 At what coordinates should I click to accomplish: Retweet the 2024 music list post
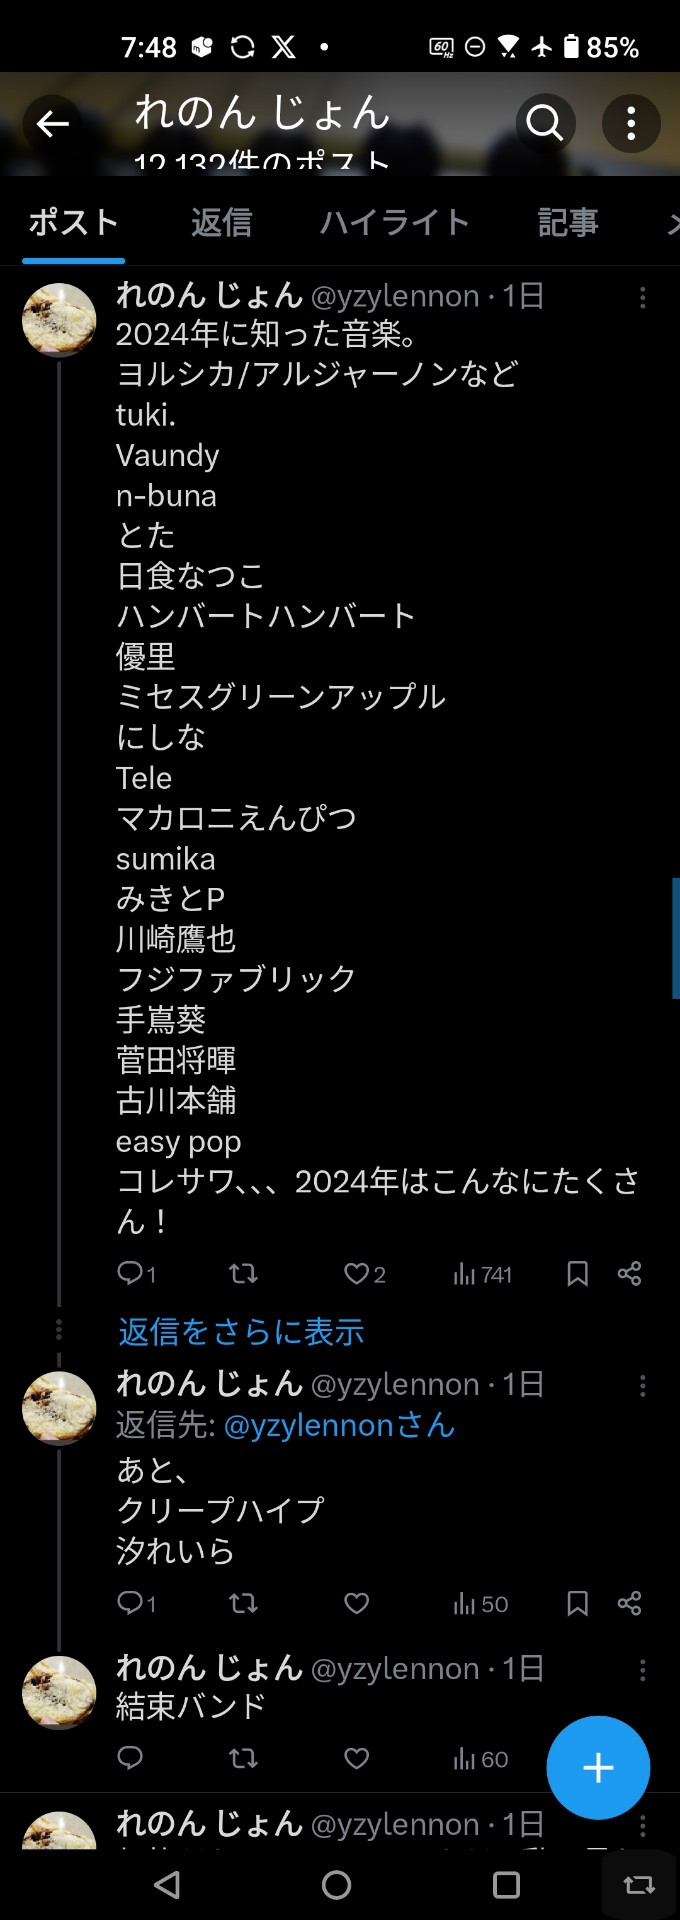[x=241, y=1273]
